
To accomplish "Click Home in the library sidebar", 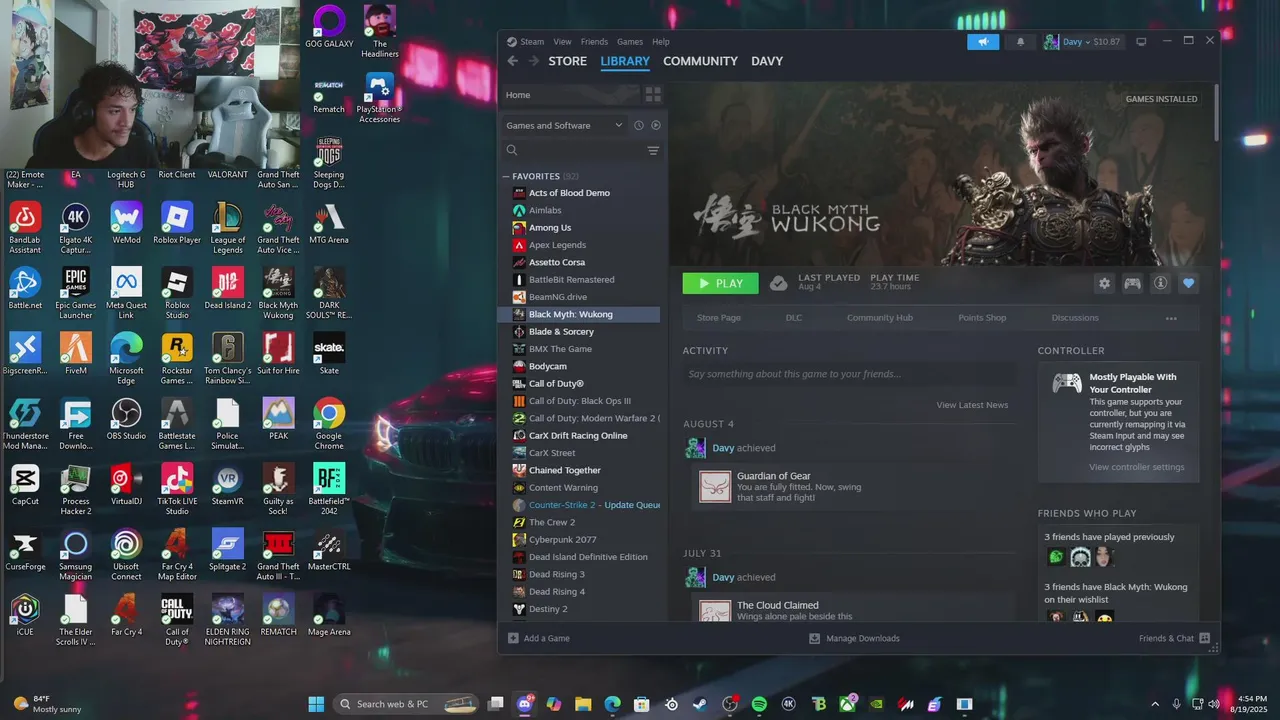I will click(x=568, y=95).
